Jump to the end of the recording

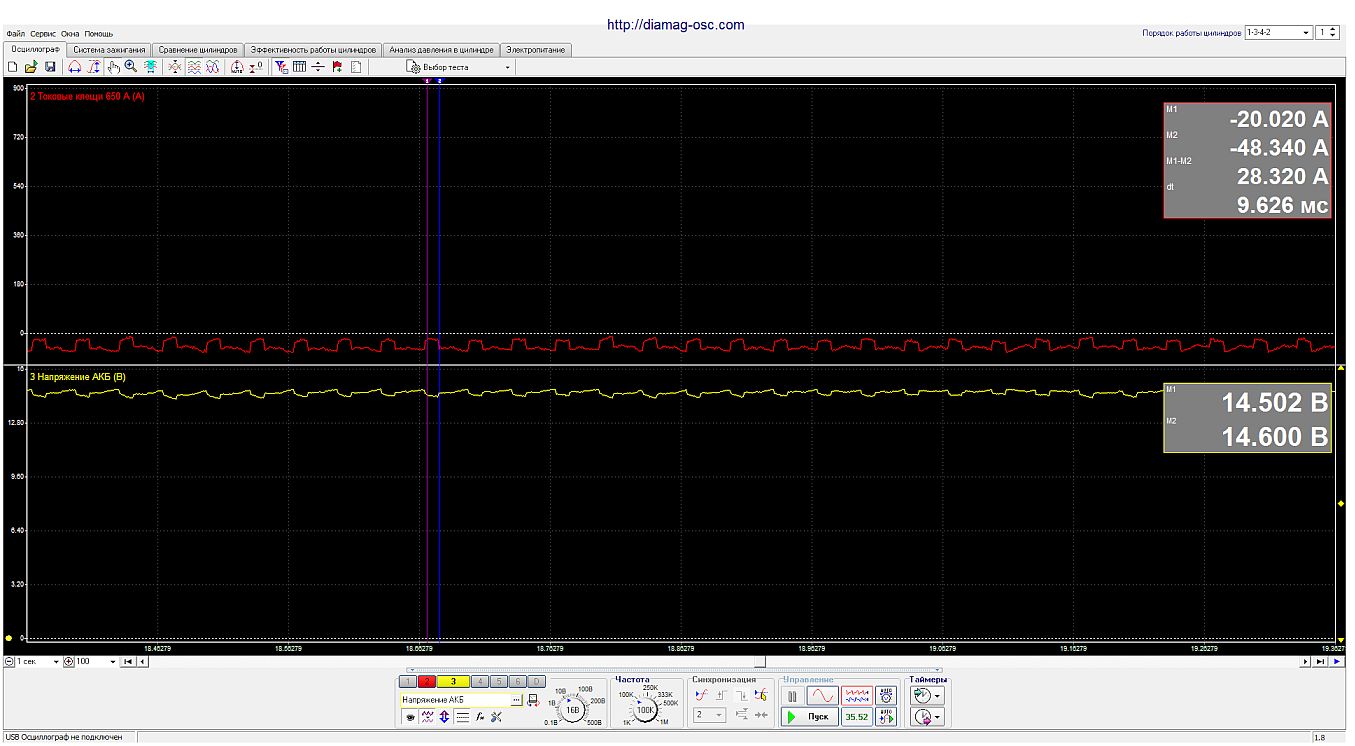1320,662
